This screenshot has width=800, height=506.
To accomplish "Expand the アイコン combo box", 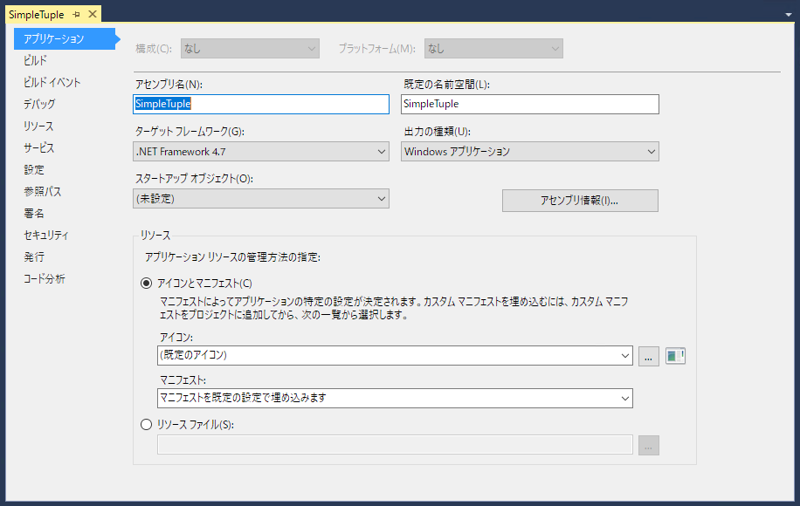I will coord(625,356).
